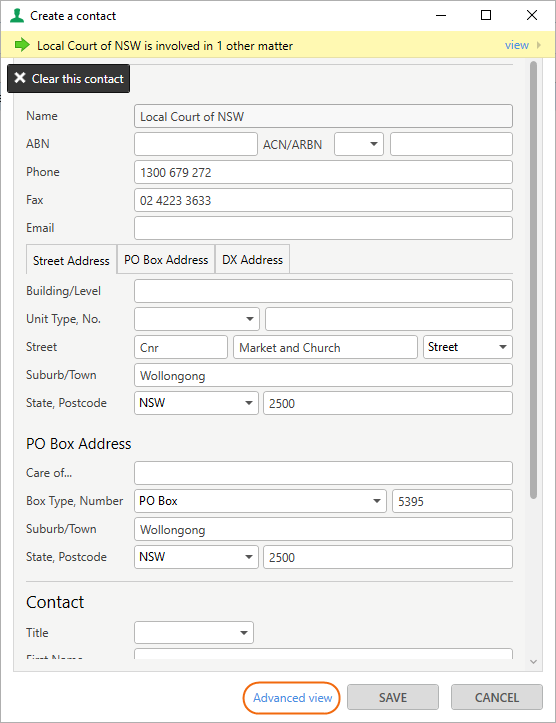Viewport: 556px width, 723px height.
Task: Click the CANCEL button
Action: tap(497, 698)
